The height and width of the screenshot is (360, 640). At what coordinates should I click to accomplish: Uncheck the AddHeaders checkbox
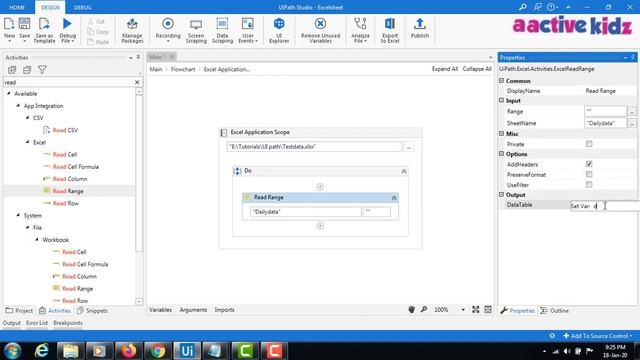coord(589,164)
